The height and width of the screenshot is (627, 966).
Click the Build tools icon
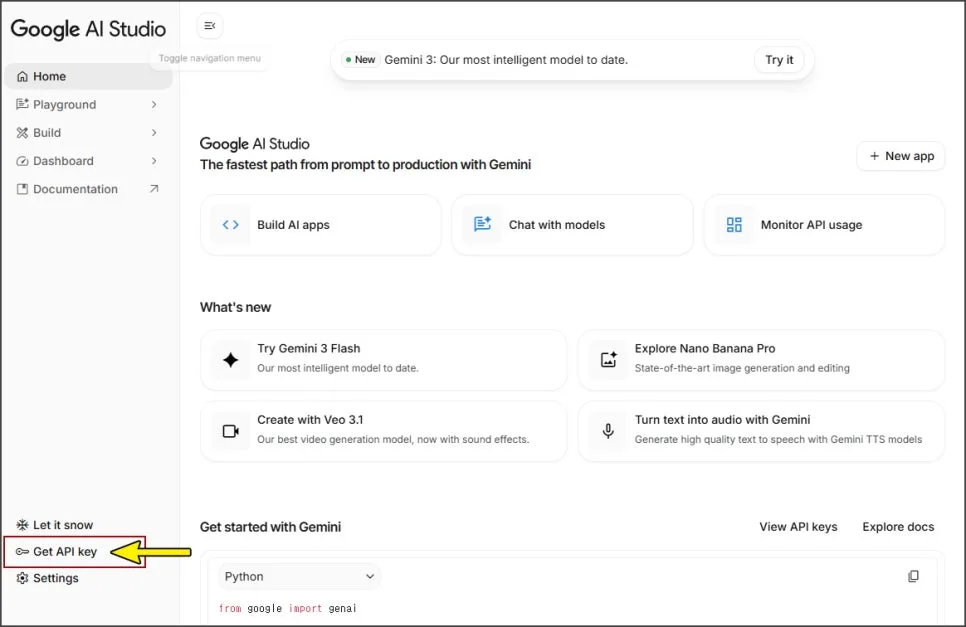[x=22, y=132]
